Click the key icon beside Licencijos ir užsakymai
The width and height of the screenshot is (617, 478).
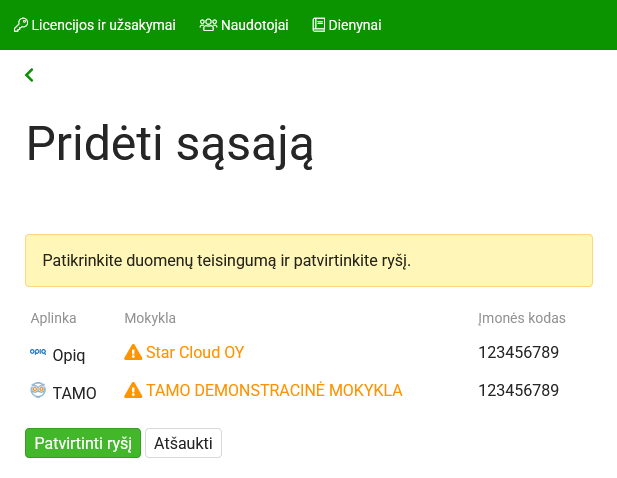tap(20, 25)
